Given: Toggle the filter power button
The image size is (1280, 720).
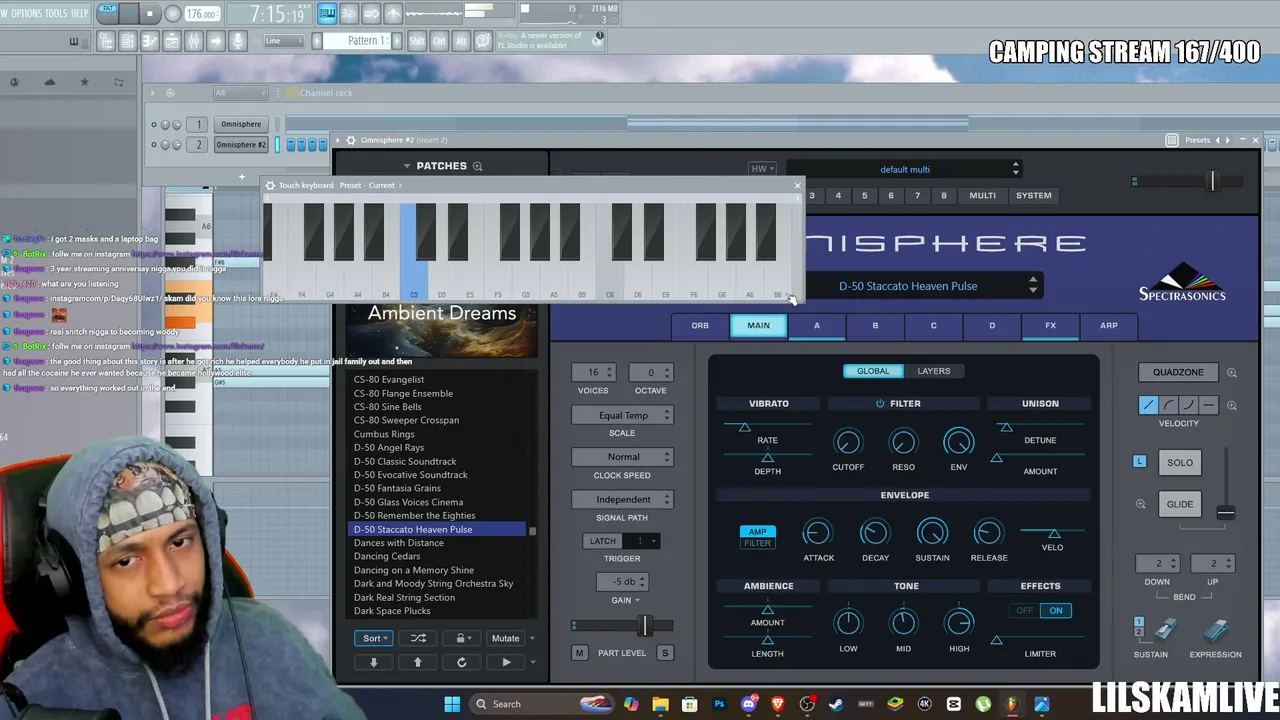Looking at the screenshot, I should point(880,404).
